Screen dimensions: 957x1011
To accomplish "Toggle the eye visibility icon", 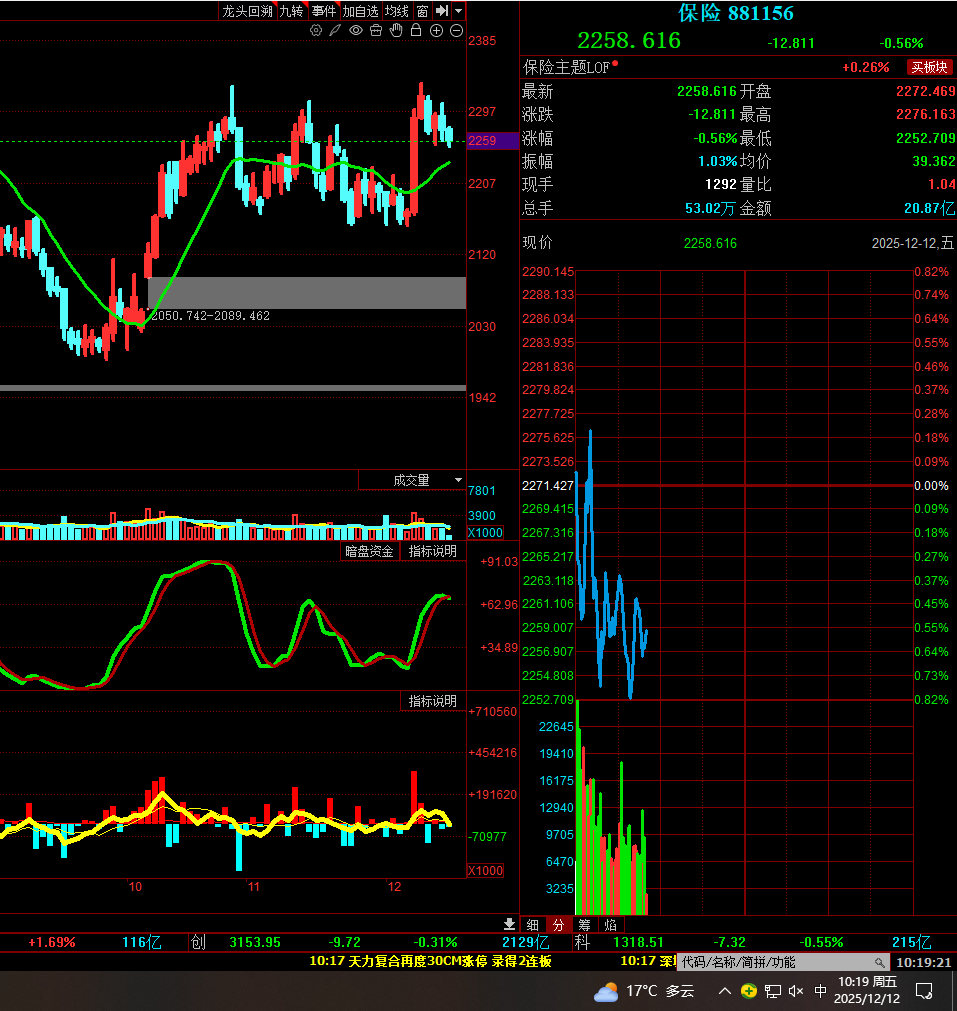I will click(x=356, y=30).
